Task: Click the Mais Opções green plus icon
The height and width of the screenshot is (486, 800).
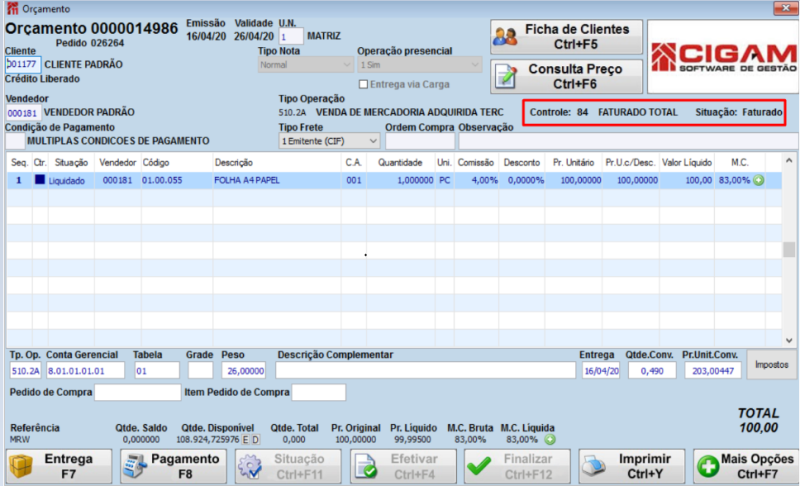Action: pyautogui.click(x=708, y=467)
